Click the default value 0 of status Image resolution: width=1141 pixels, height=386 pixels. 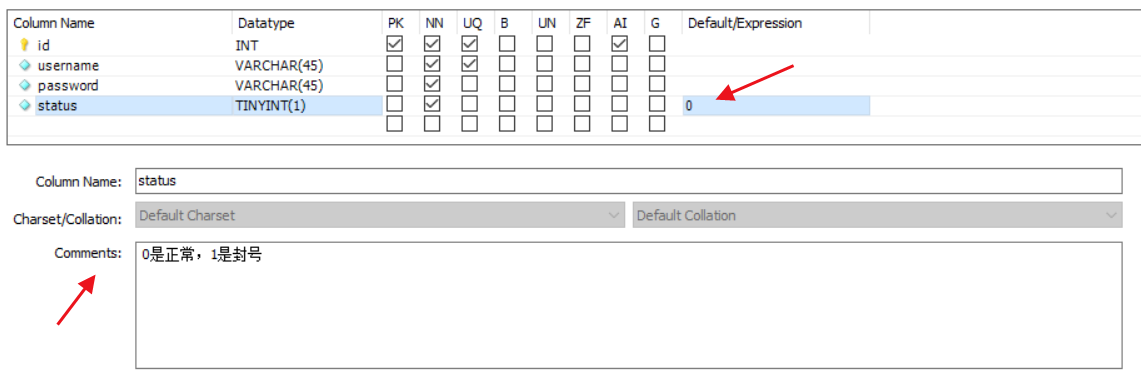(x=688, y=106)
